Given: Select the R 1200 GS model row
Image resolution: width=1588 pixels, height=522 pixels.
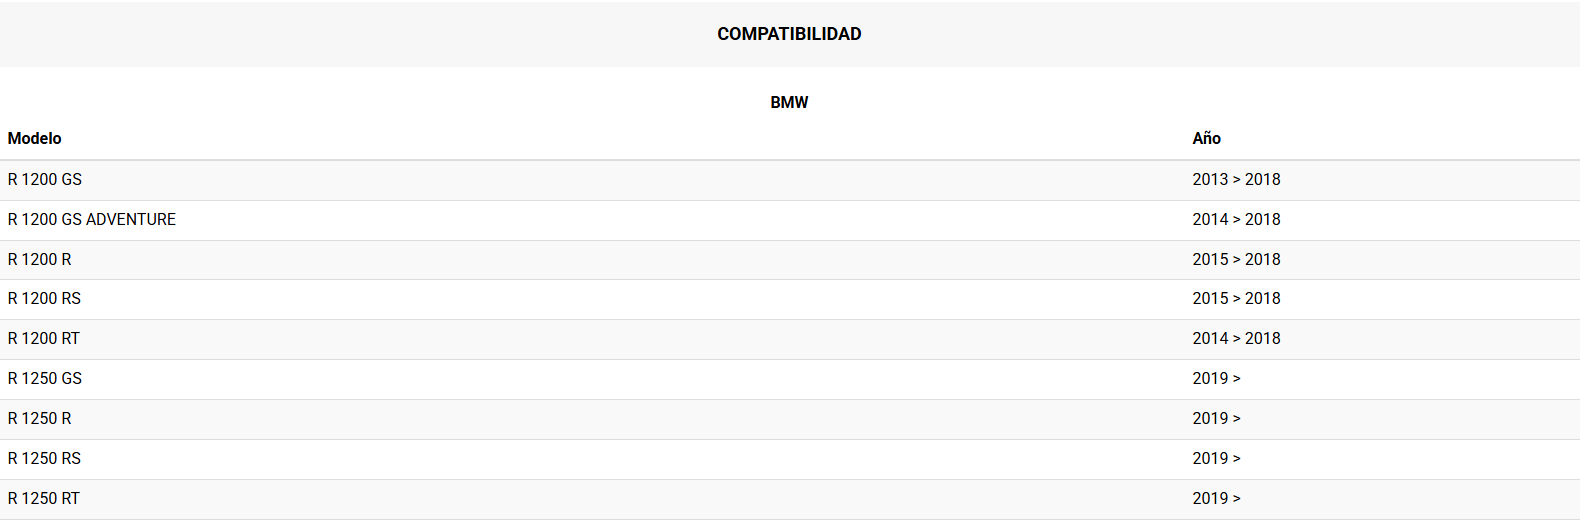Looking at the screenshot, I should click(x=45, y=179).
